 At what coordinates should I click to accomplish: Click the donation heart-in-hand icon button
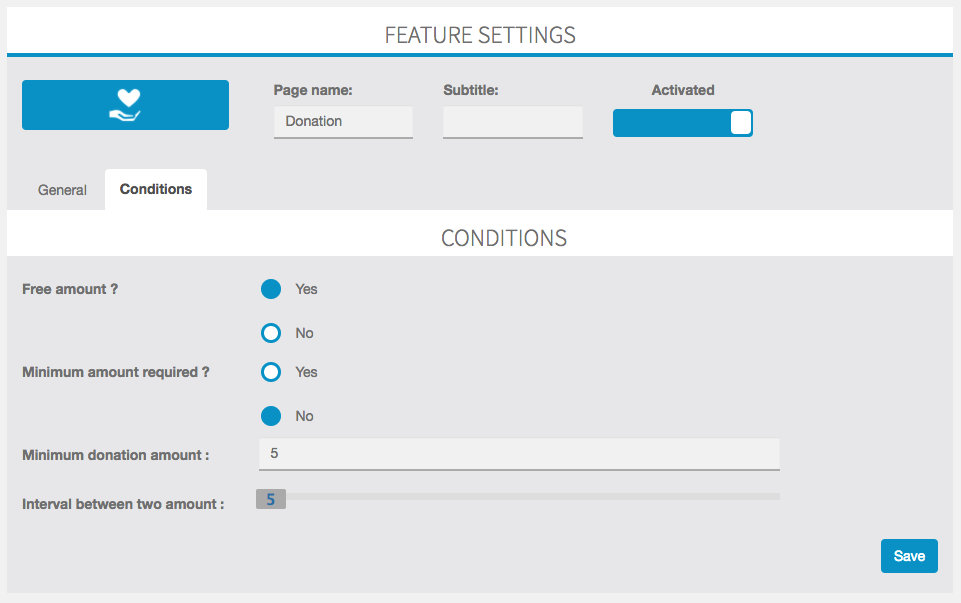pyautogui.click(x=126, y=105)
